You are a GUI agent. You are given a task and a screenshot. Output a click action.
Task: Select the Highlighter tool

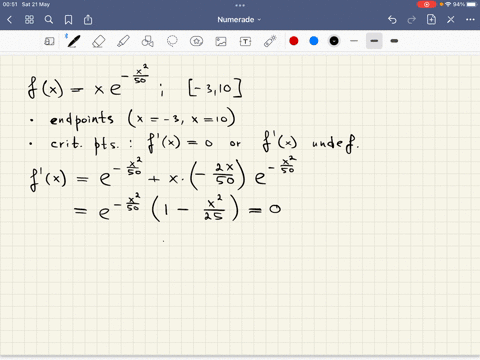123,41
